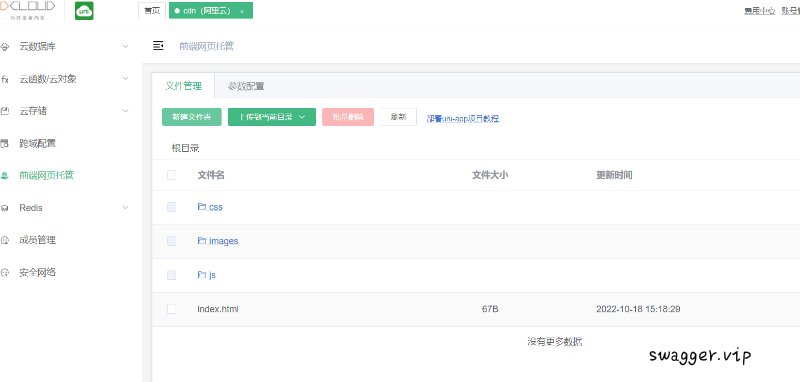This screenshot has width=800, height=382.
Task: Expand the 云数据库 menu chevron
Action: [126, 46]
